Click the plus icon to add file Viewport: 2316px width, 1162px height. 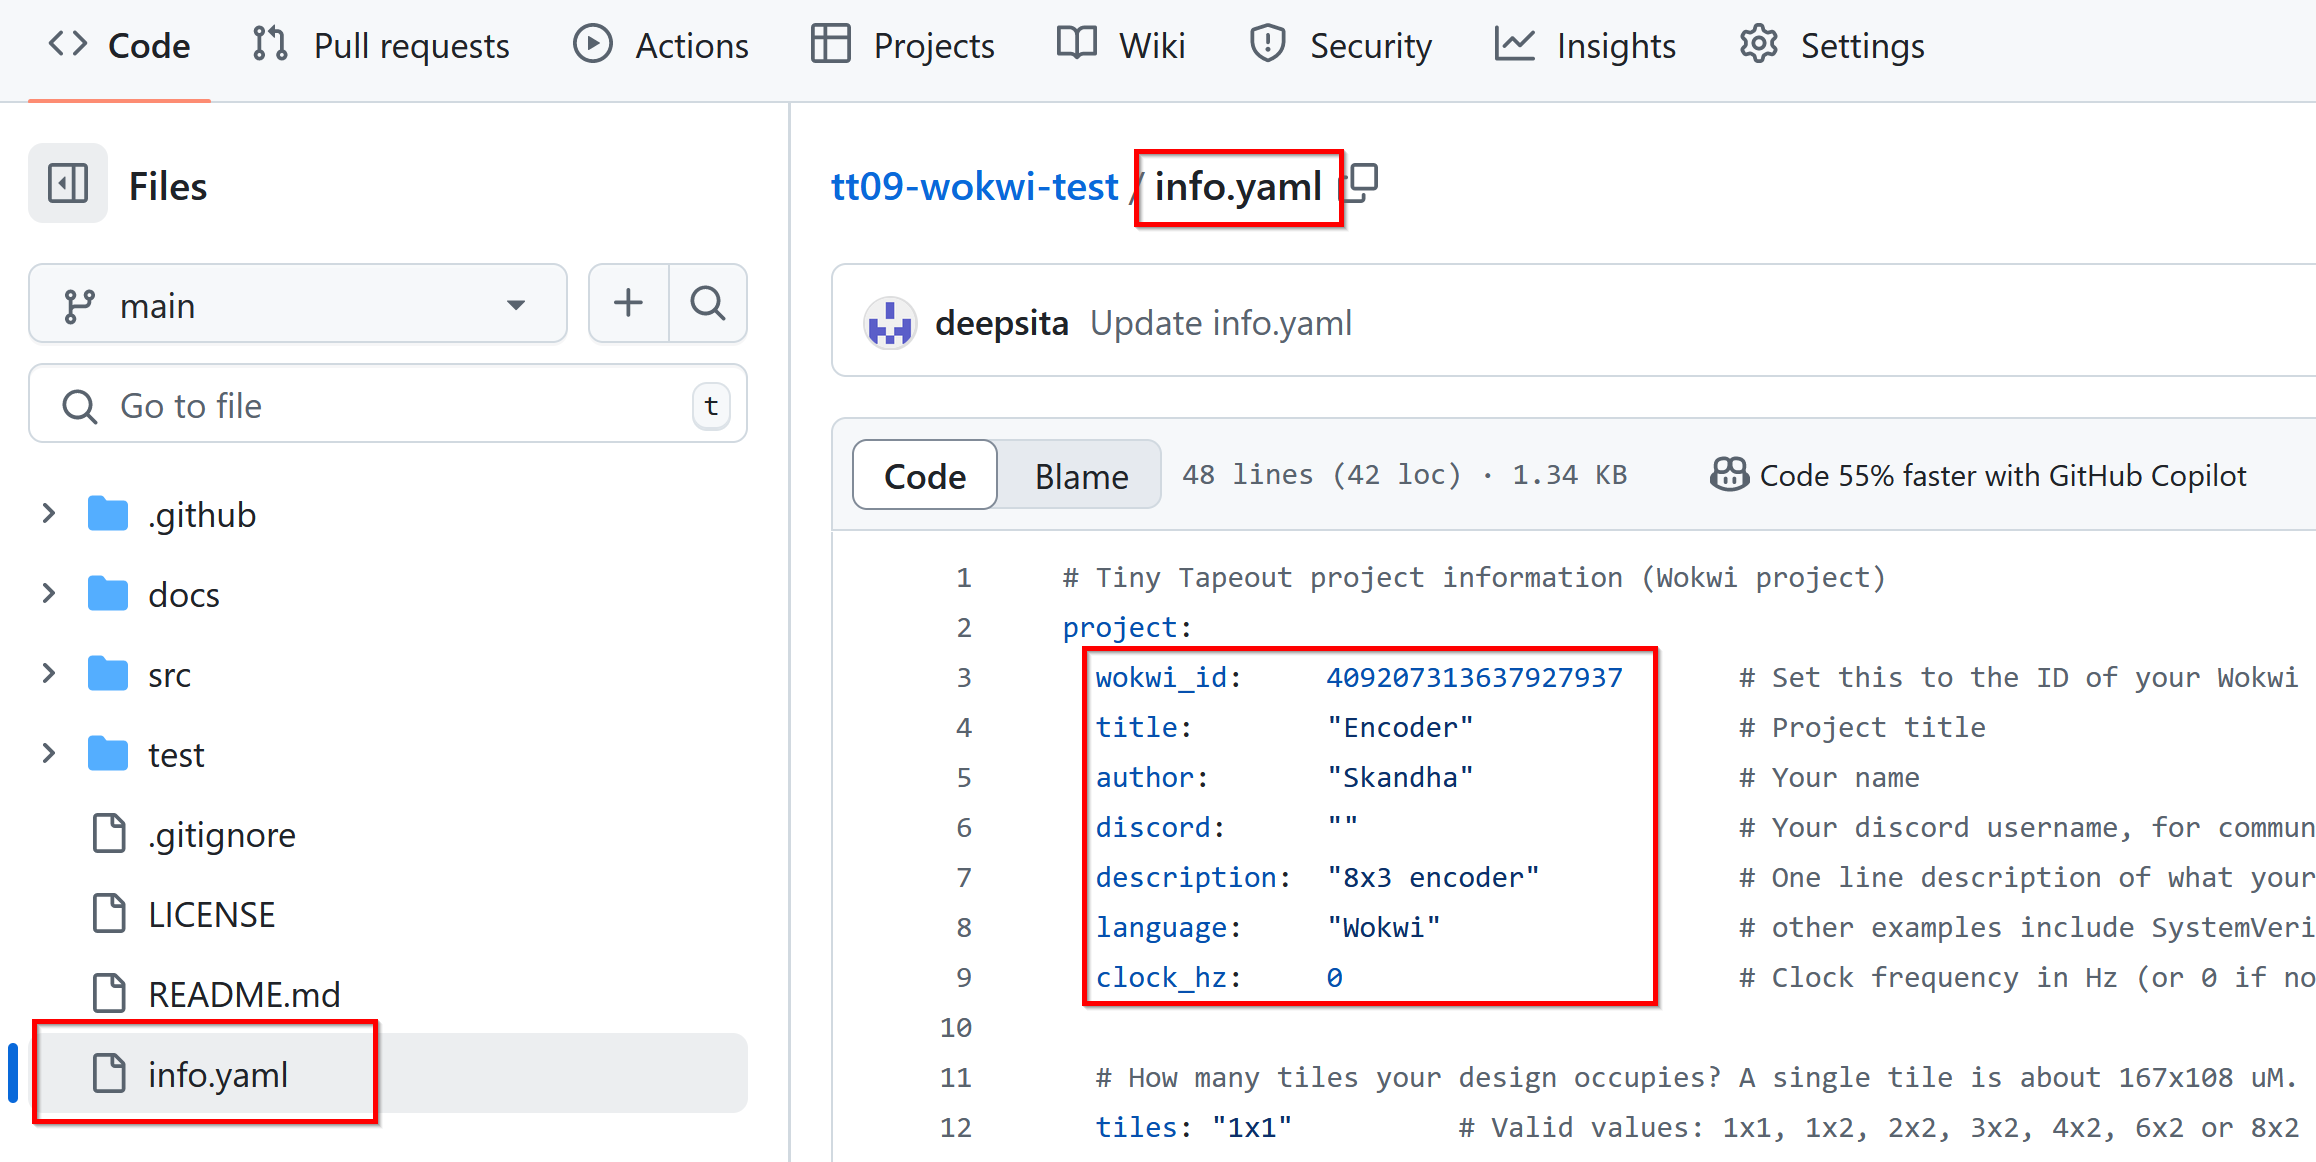pos(628,303)
